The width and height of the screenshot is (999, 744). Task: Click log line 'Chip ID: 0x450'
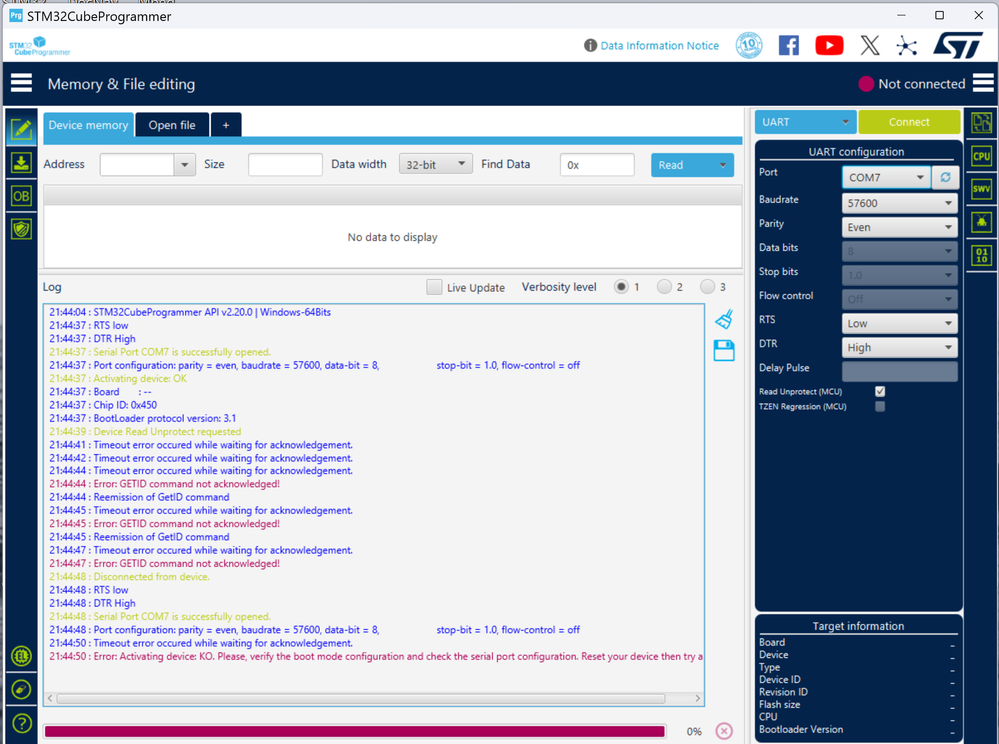click(x=103, y=405)
